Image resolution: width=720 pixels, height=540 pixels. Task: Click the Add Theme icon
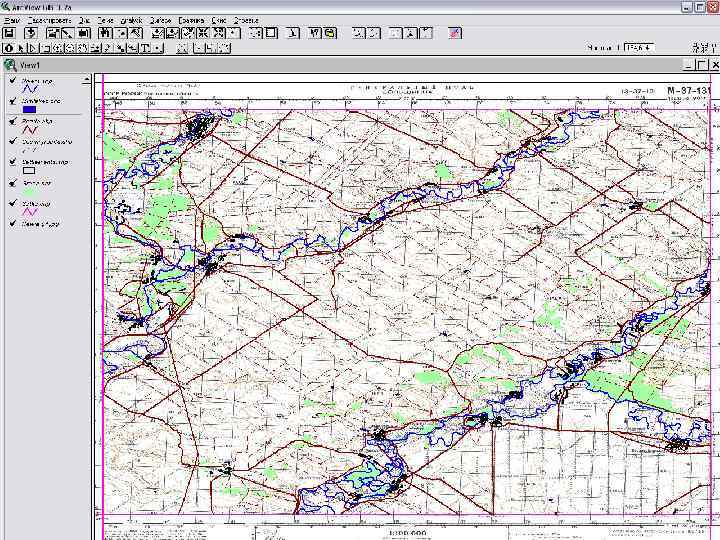pyautogui.click(x=31, y=33)
